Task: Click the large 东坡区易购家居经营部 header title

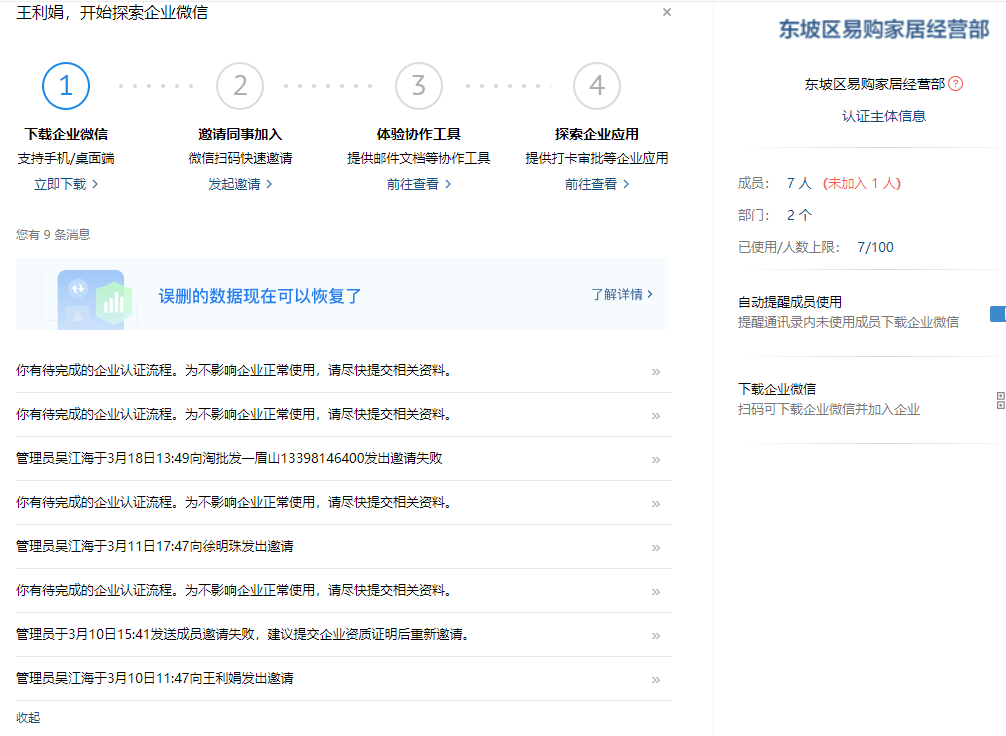Action: pos(884,29)
